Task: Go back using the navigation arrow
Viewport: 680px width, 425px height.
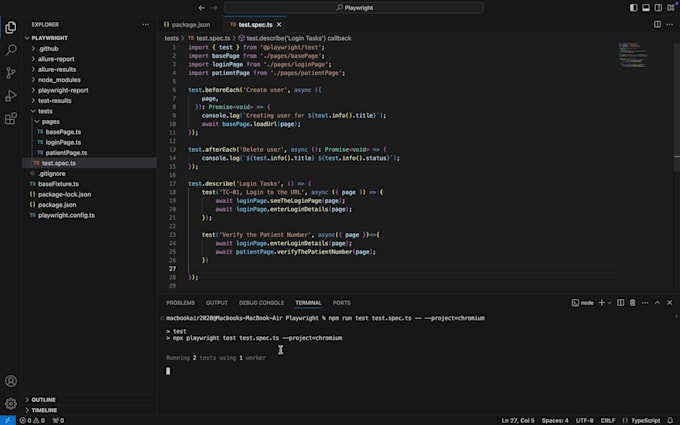Action: point(202,7)
